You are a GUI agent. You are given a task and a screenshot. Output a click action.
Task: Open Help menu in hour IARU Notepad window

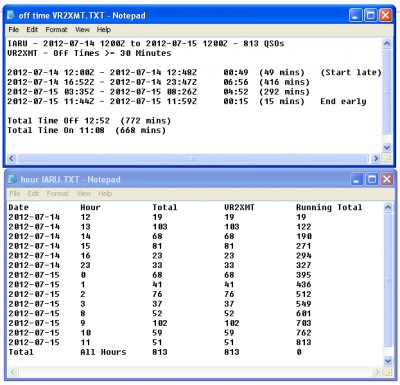pyautogui.click(x=105, y=194)
